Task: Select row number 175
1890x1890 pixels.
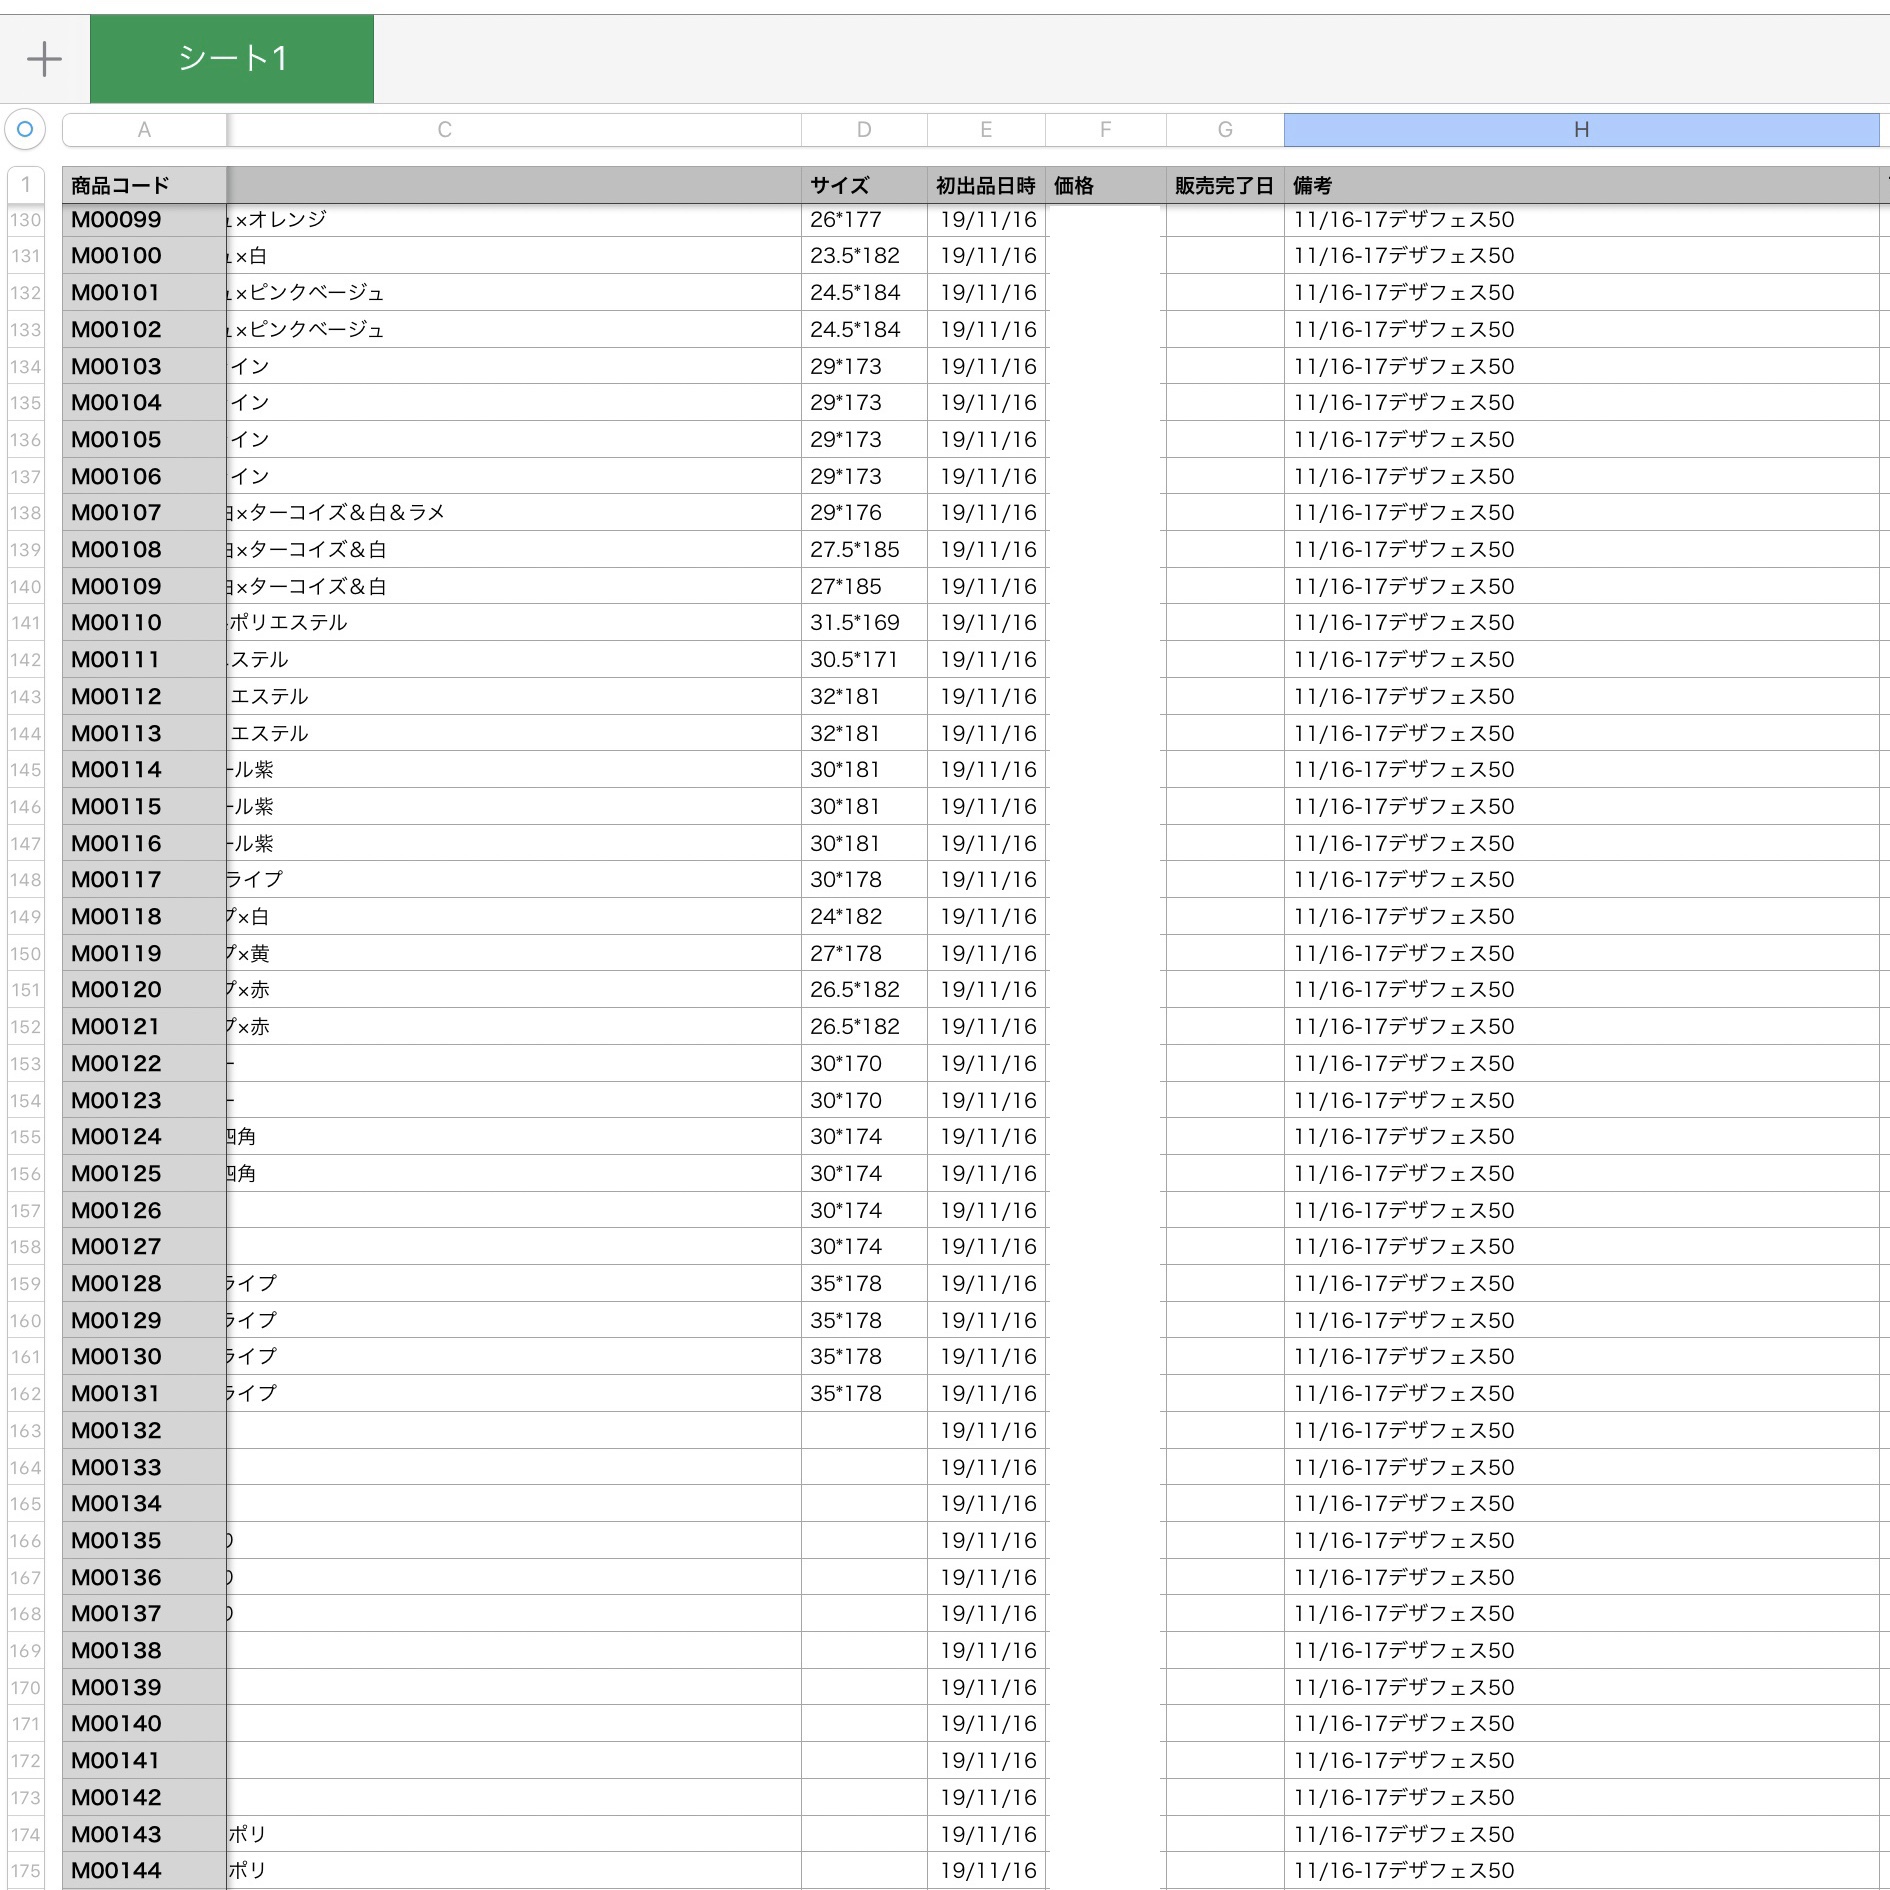Action: [26, 1870]
